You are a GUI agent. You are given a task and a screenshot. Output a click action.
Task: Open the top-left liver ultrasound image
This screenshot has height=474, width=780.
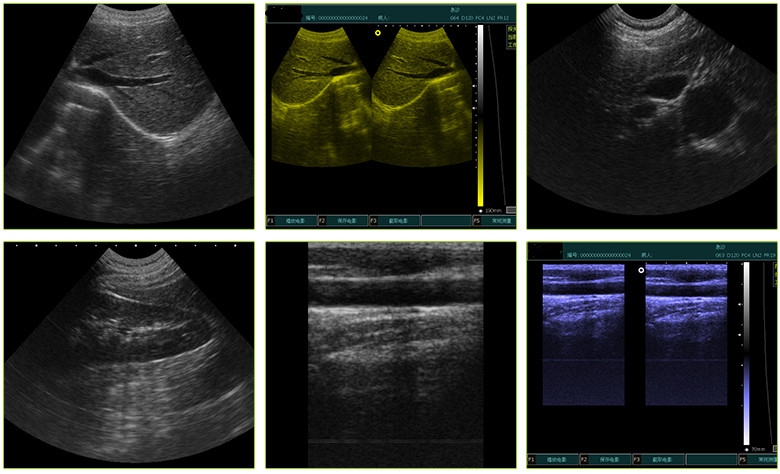click(129, 116)
